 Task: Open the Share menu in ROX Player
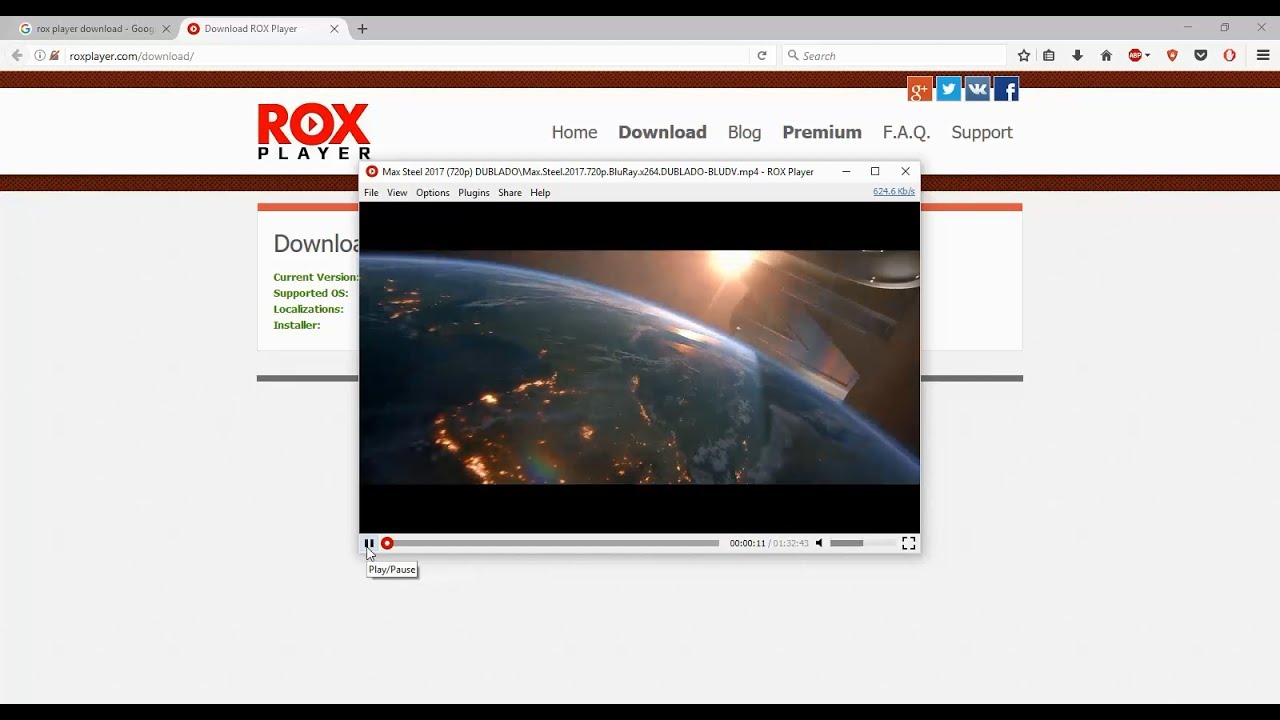pos(510,192)
